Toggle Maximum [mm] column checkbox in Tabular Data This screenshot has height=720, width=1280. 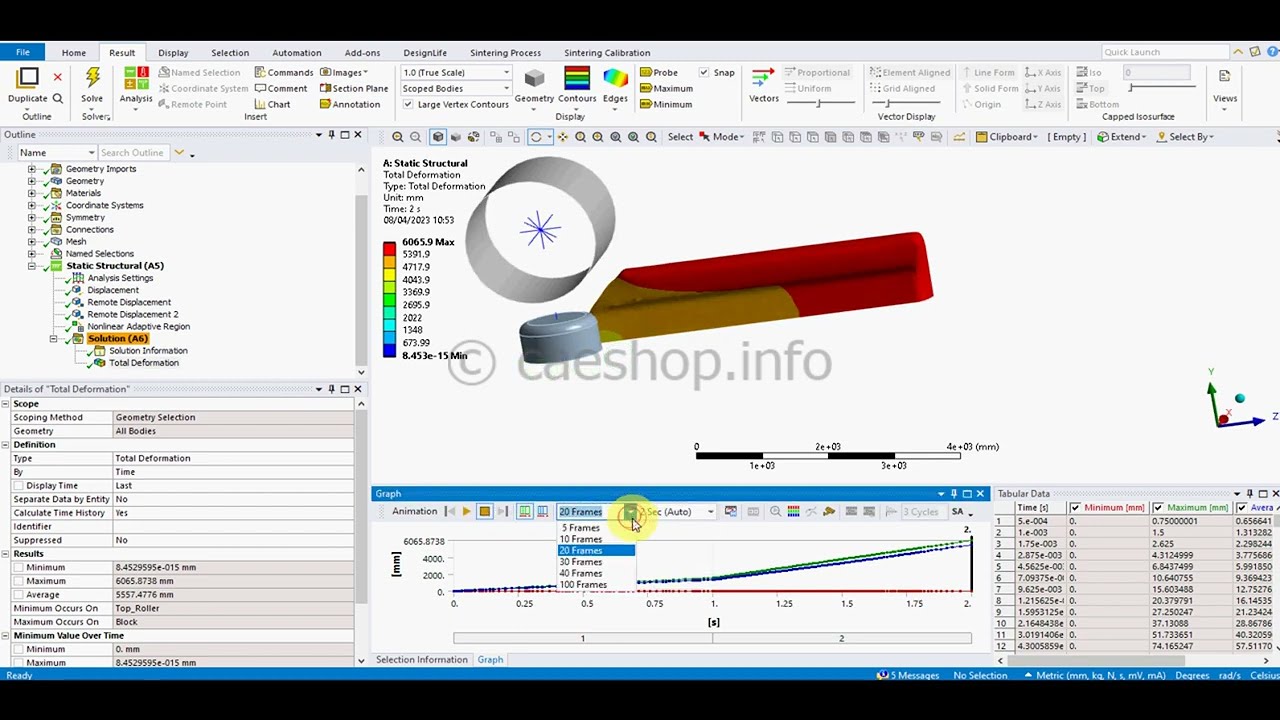(1158, 508)
